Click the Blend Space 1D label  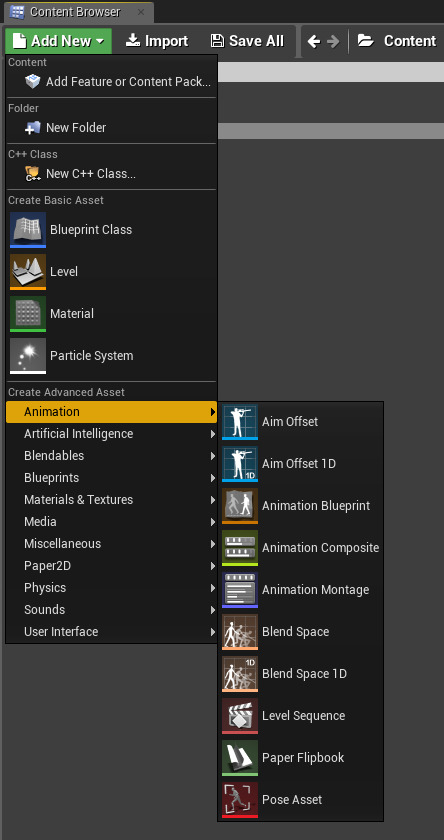click(x=304, y=673)
